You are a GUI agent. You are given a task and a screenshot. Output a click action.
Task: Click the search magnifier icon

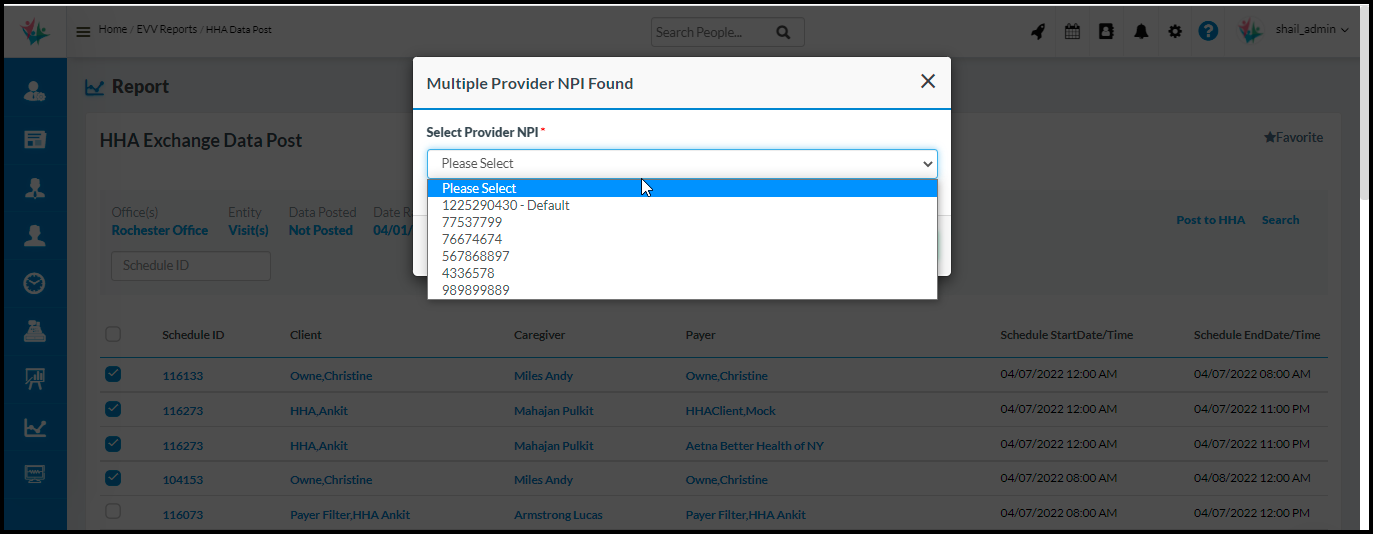click(x=783, y=32)
